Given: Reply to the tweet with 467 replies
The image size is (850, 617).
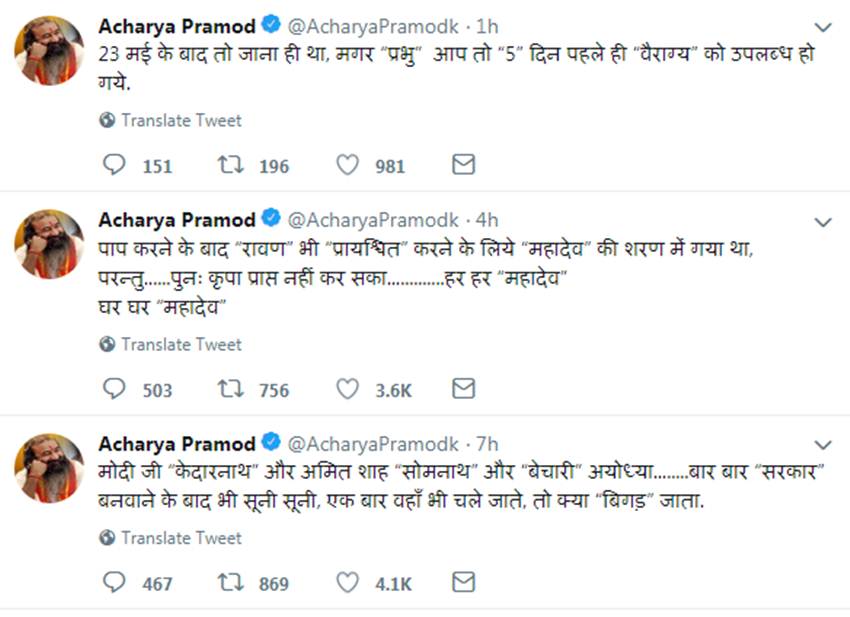Looking at the screenshot, I should pos(115,582).
